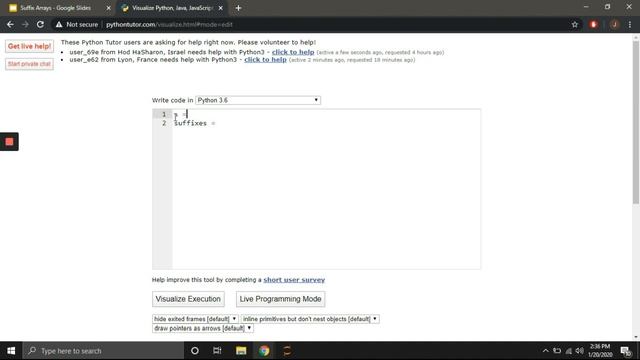Reload the page with the refresh icon
The image size is (640, 360).
click(40, 24)
